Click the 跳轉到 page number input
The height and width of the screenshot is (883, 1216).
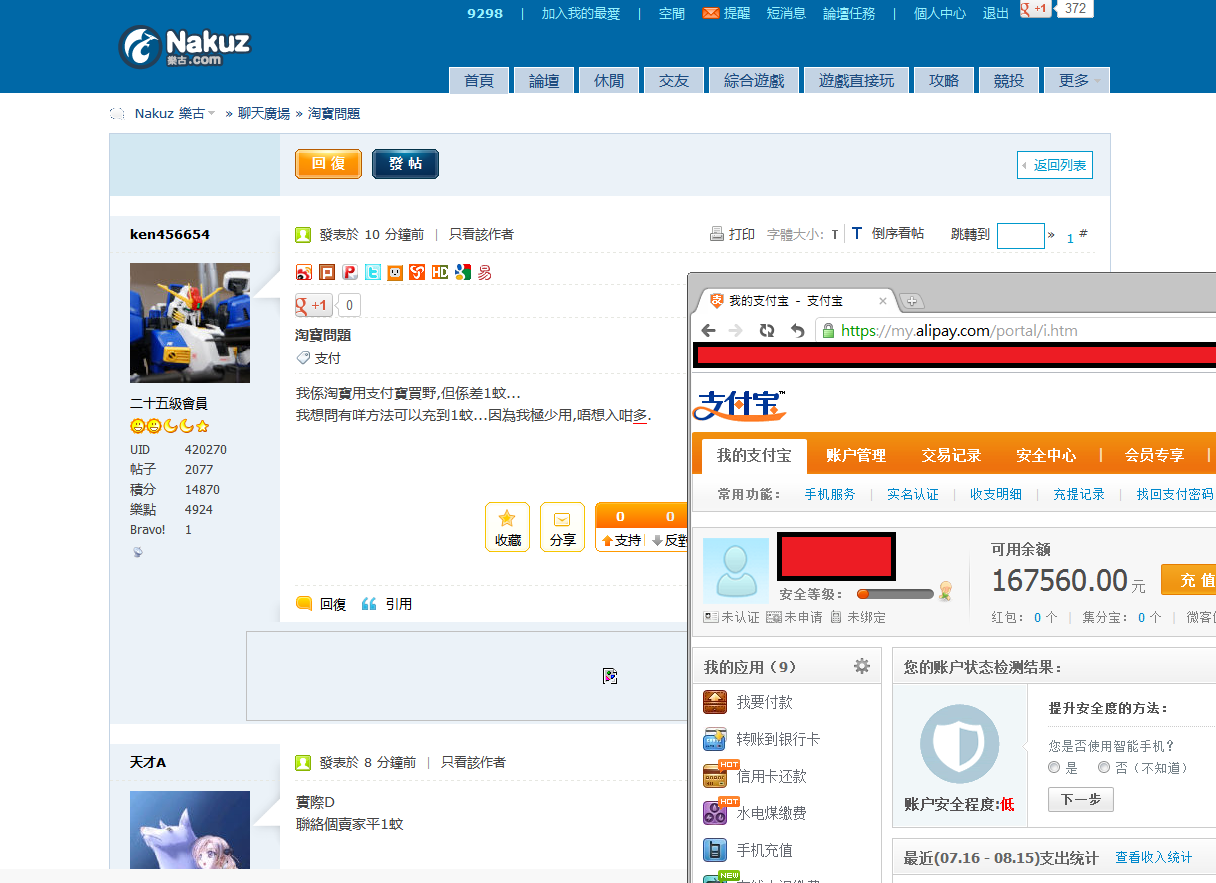(x=1021, y=235)
